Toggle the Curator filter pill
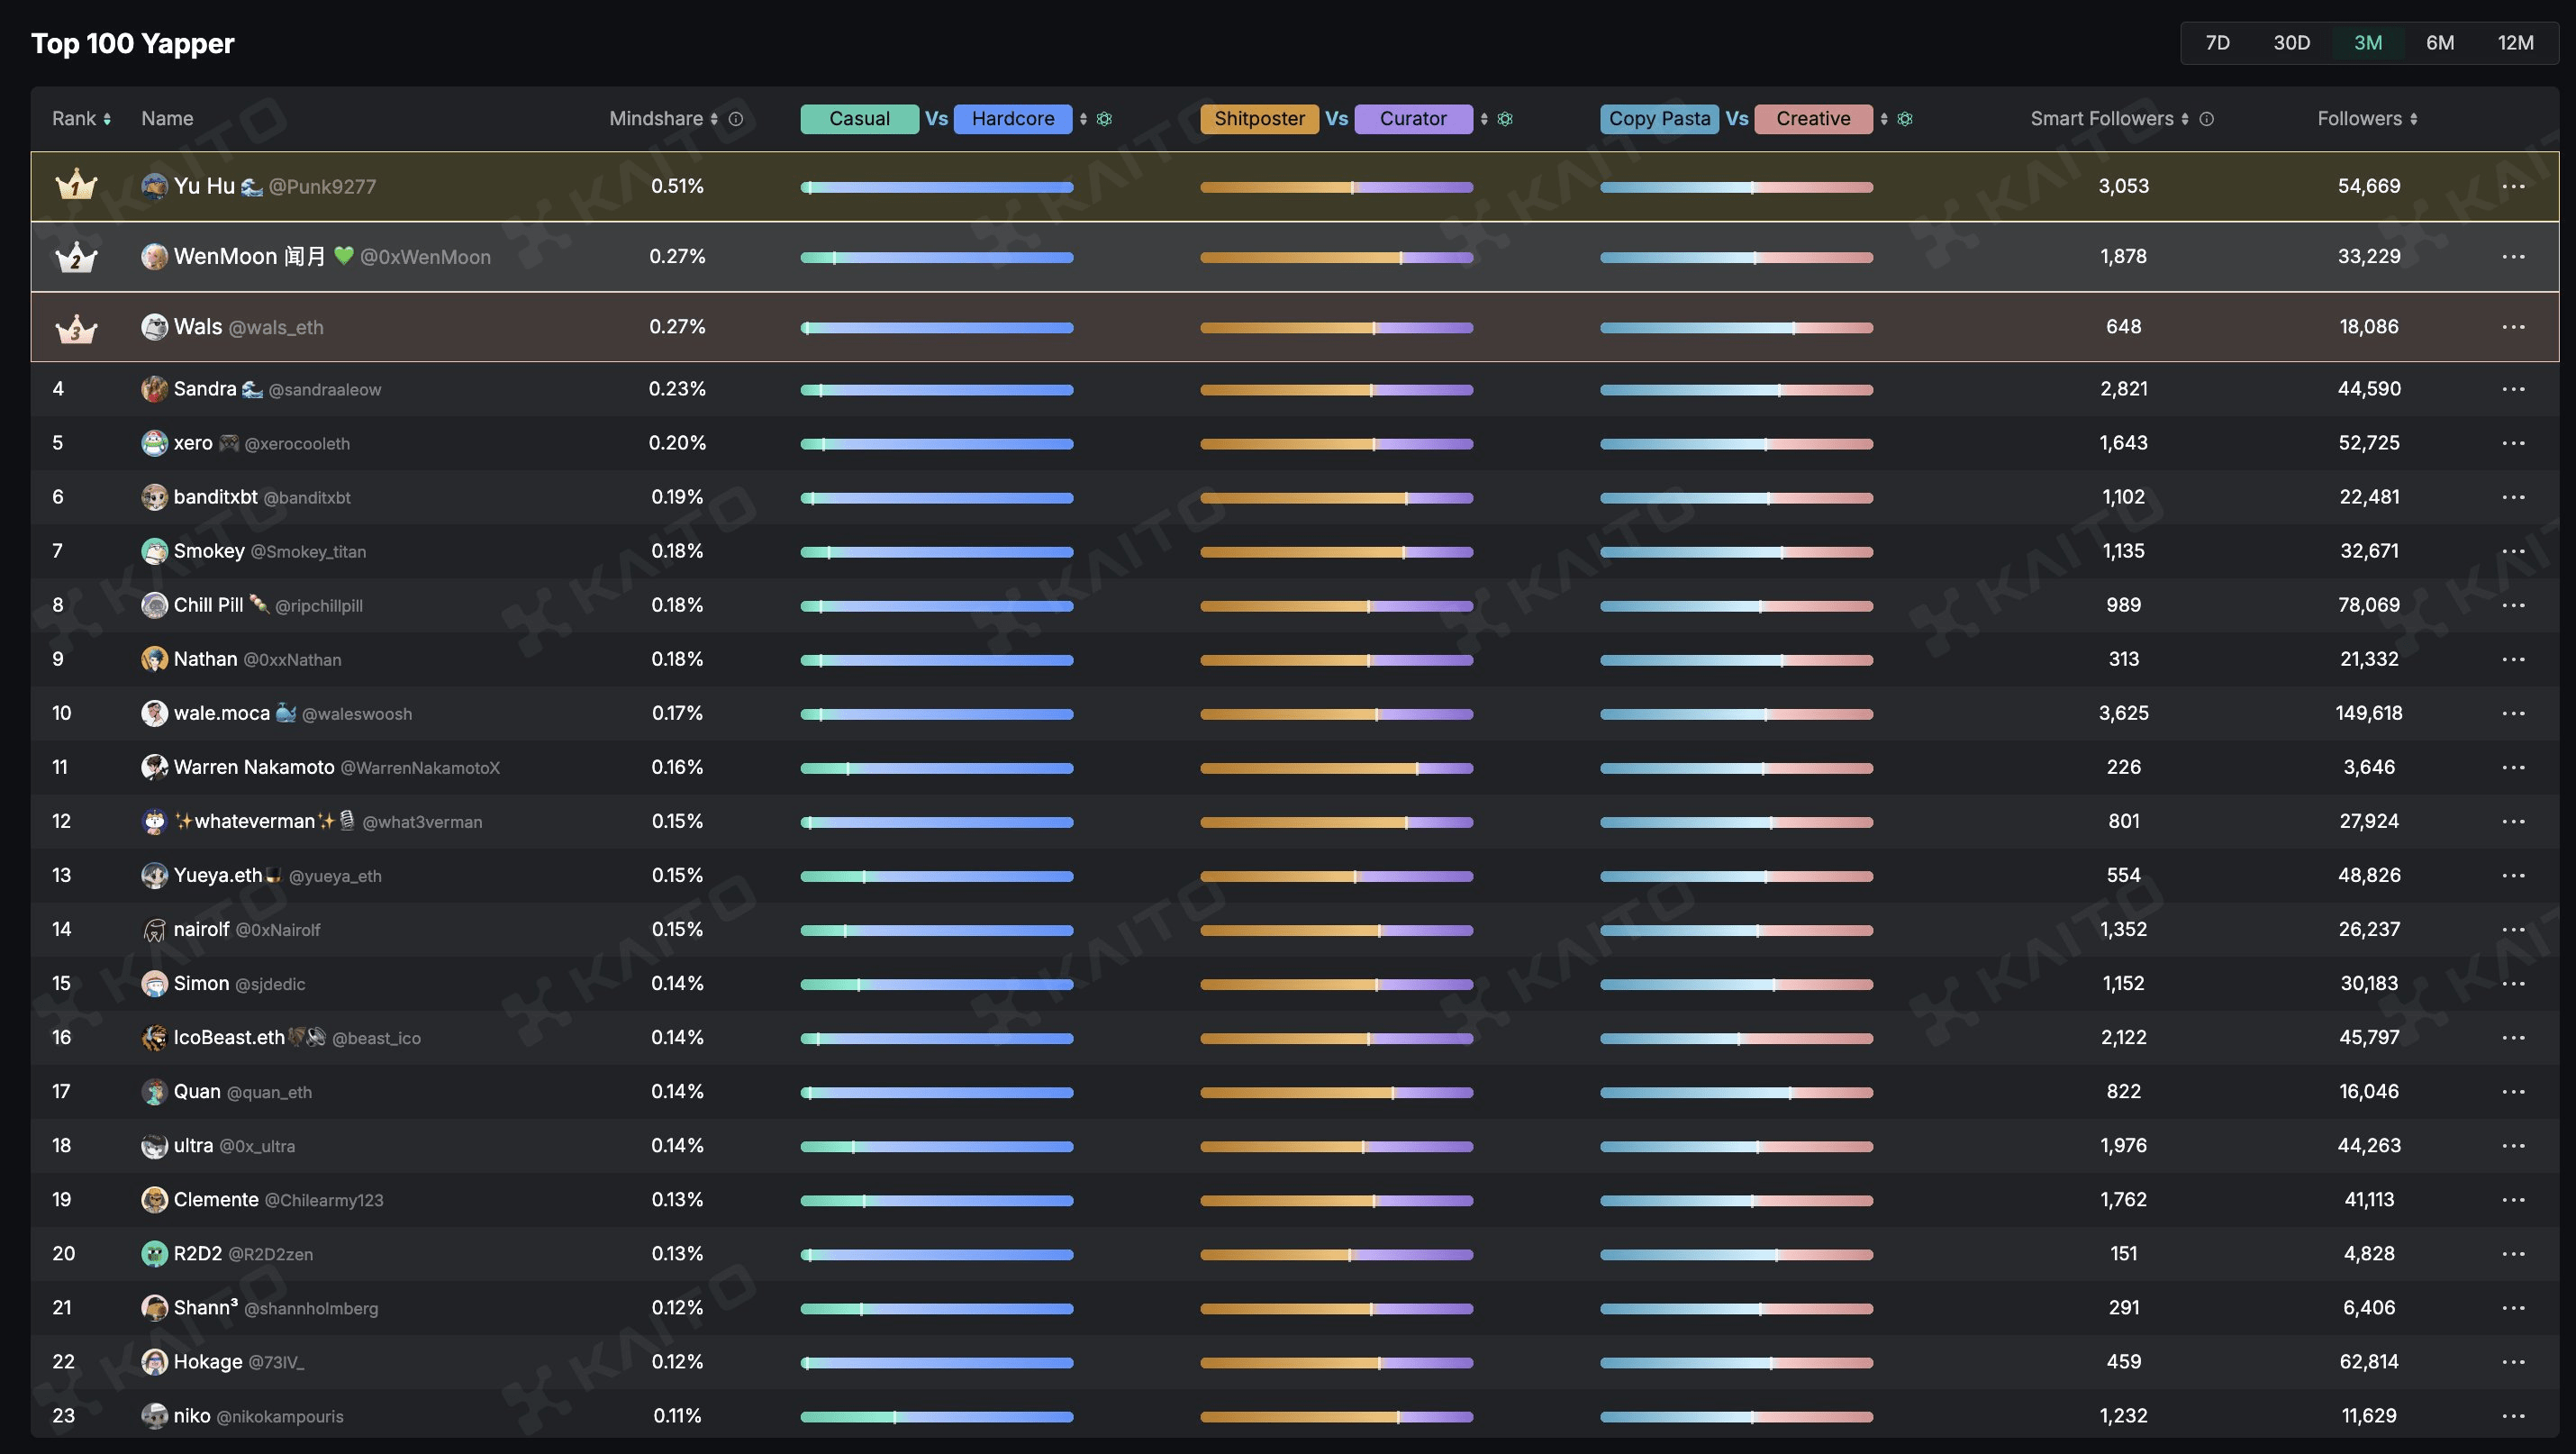 pyautogui.click(x=1412, y=119)
